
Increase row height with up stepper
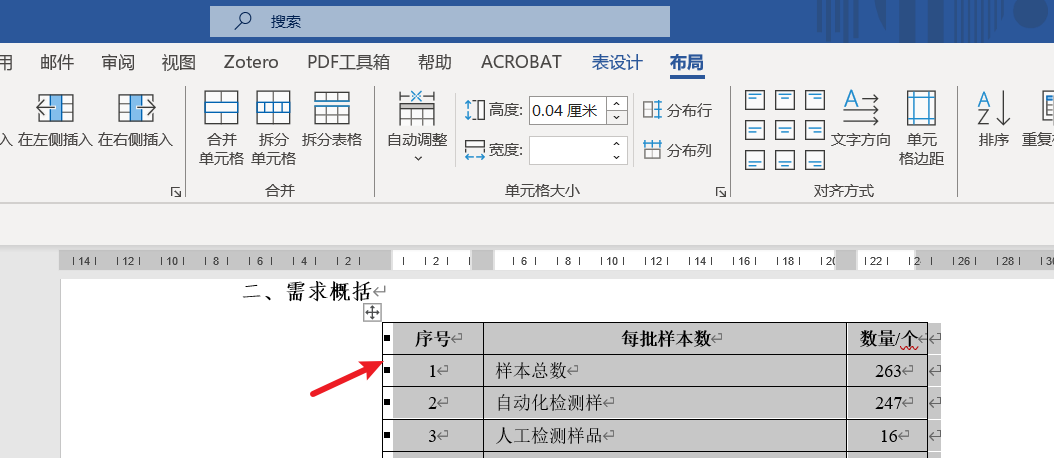pyautogui.click(x=617, y=103)
